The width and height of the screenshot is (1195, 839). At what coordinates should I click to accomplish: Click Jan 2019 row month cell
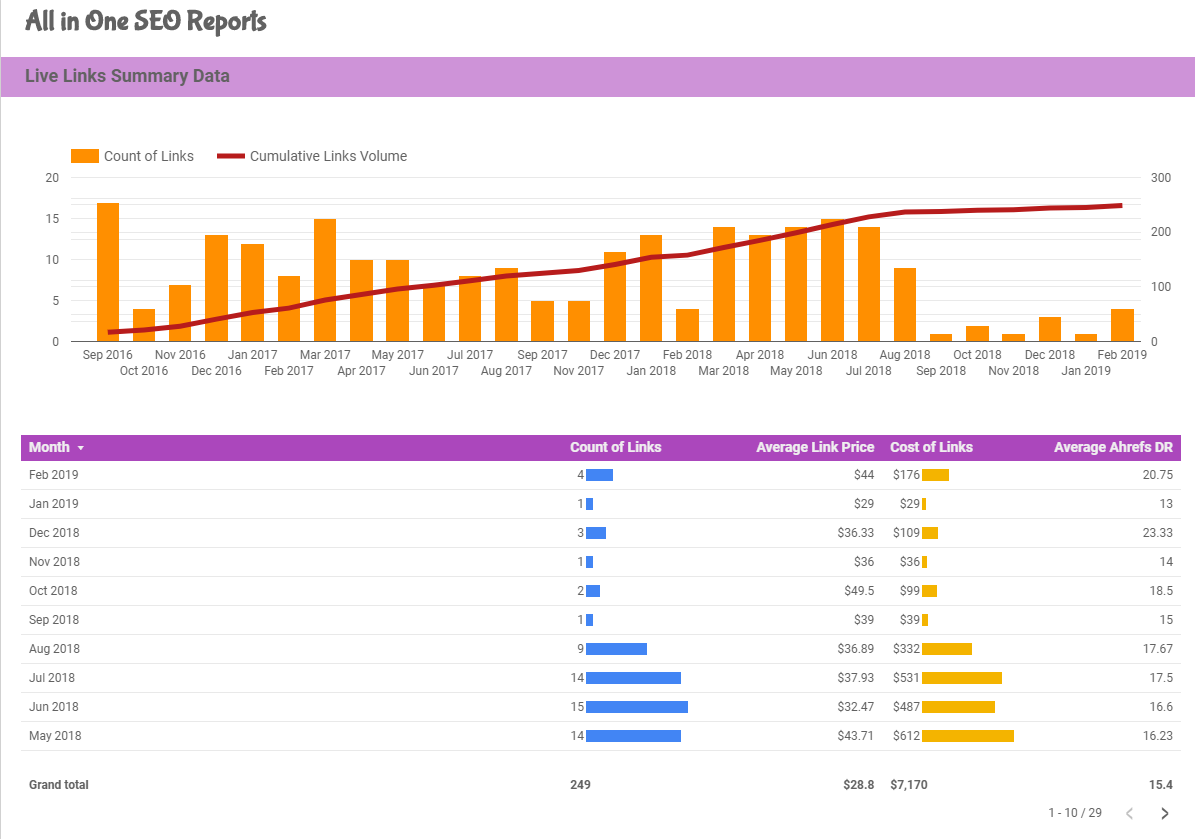(x=53, y=504)
